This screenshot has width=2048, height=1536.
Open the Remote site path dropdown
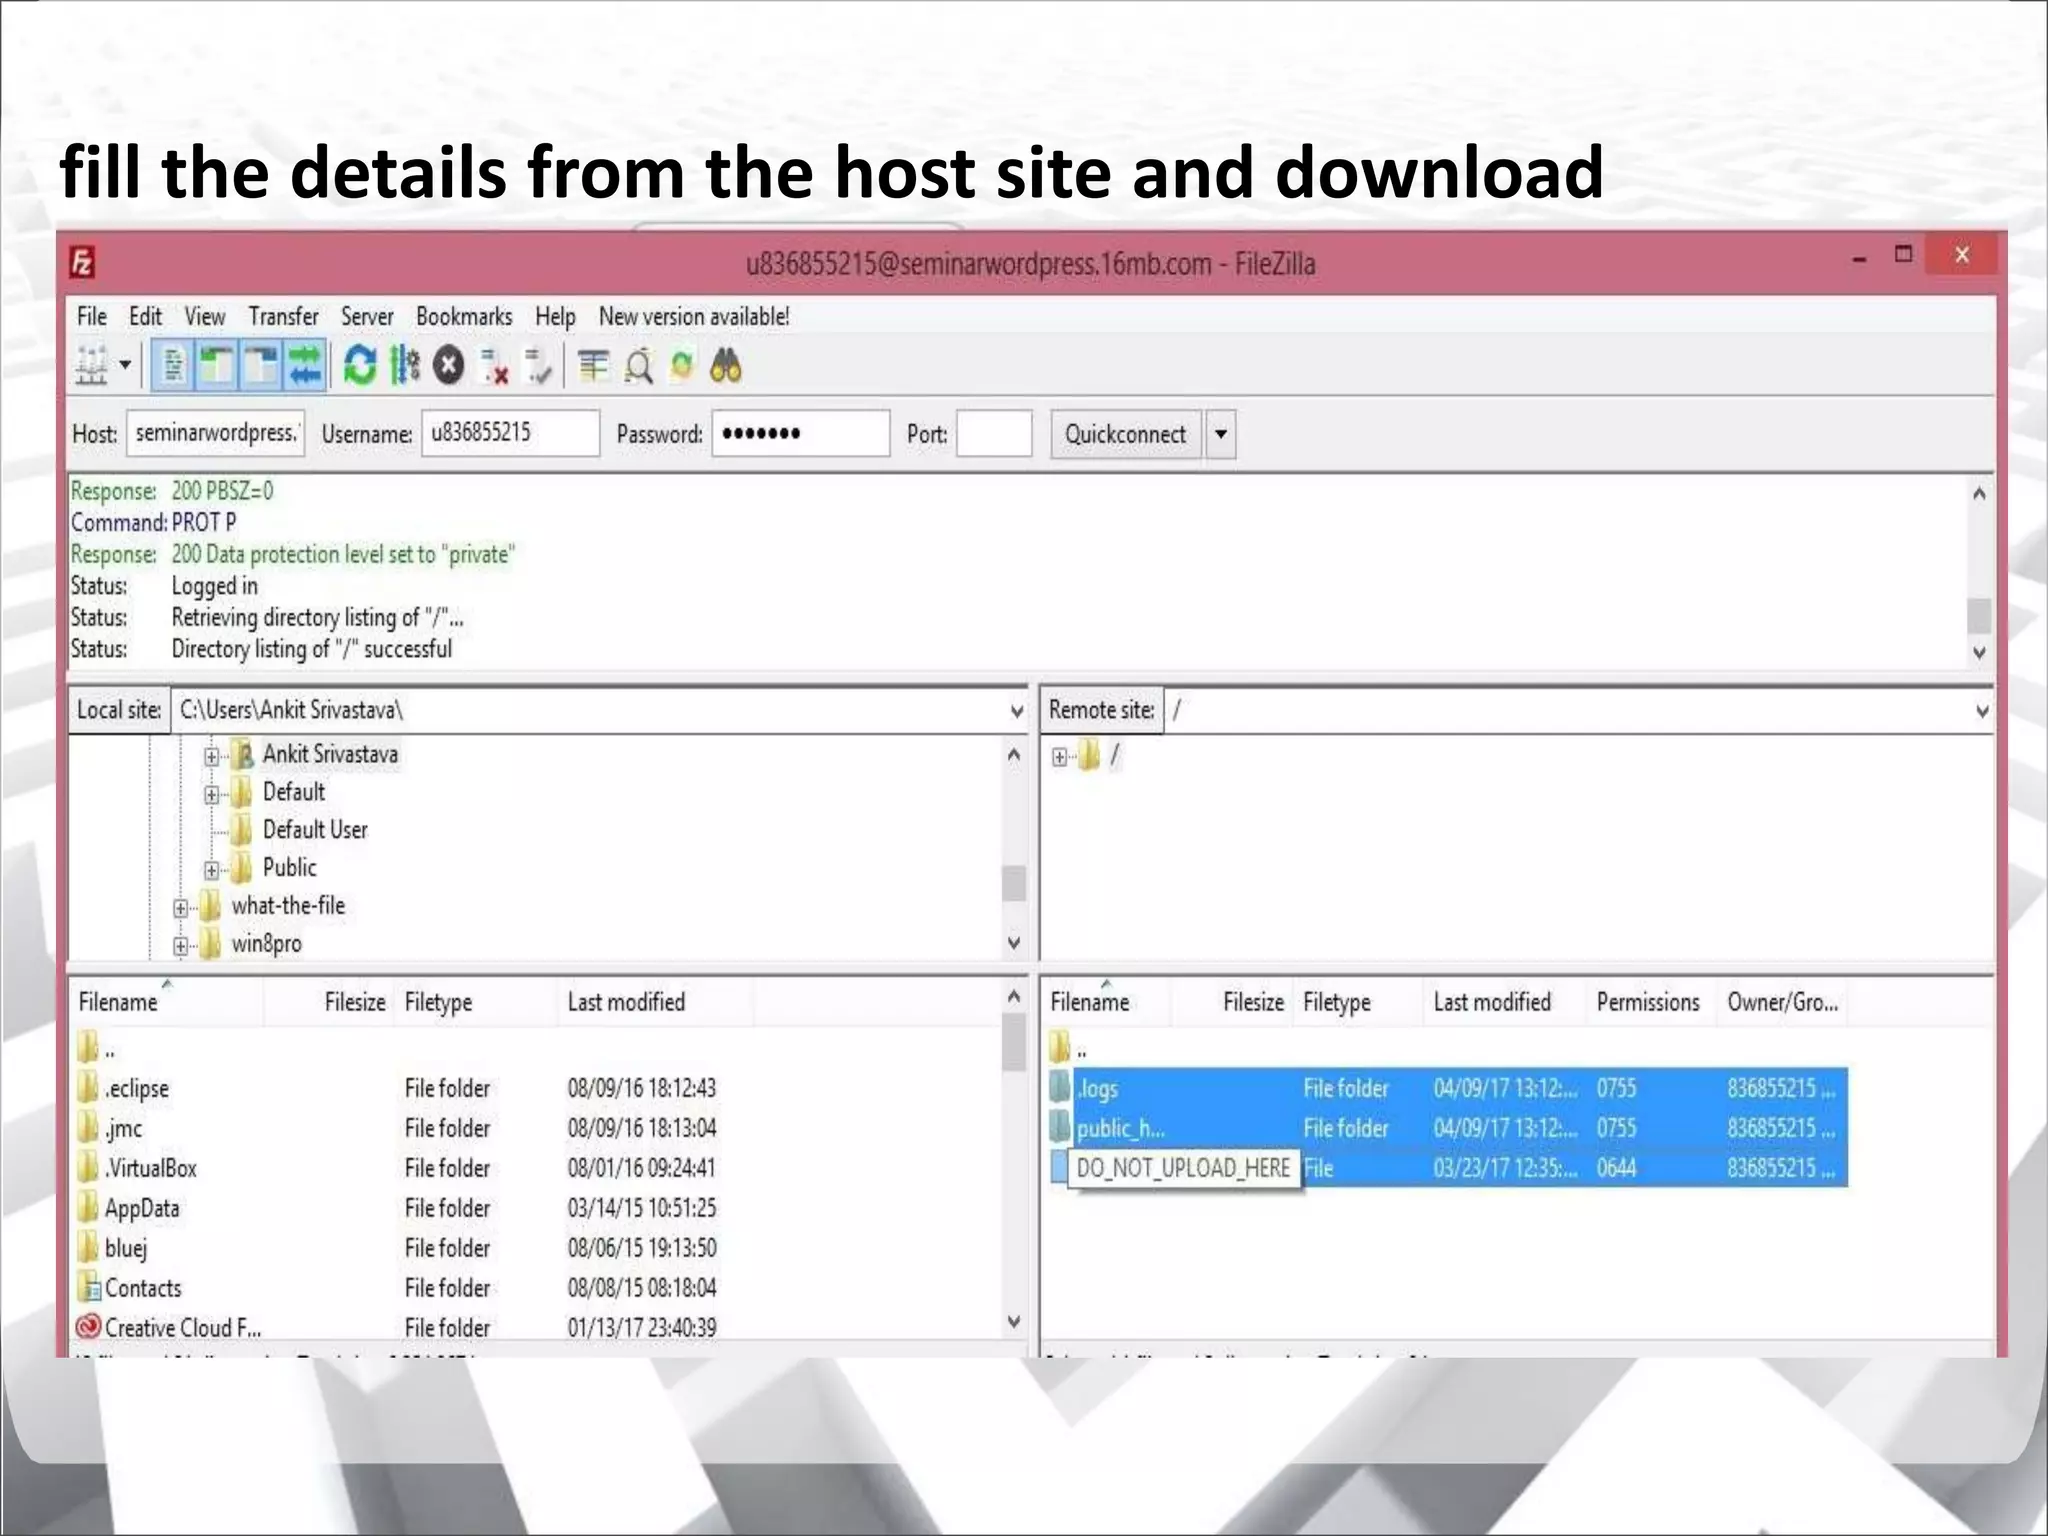point(1982,711)
